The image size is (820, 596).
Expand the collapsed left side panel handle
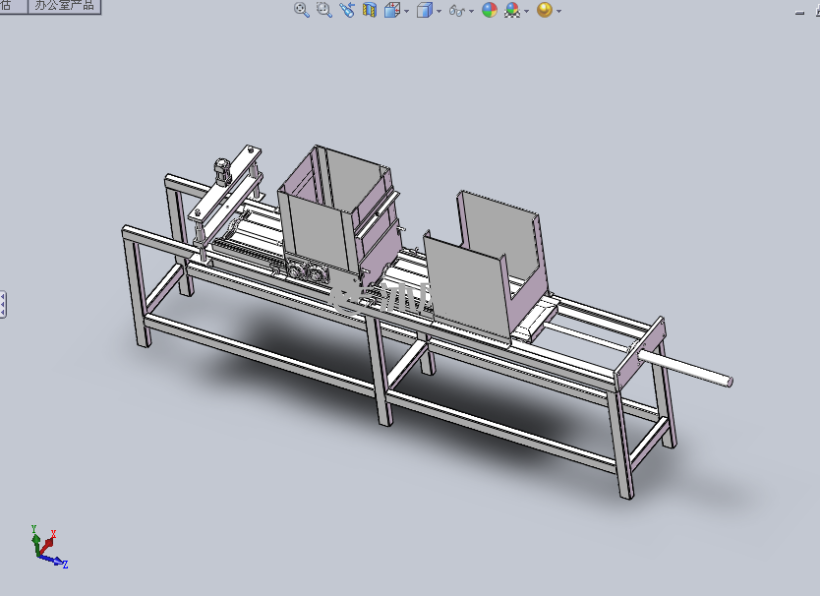(3, 304)
